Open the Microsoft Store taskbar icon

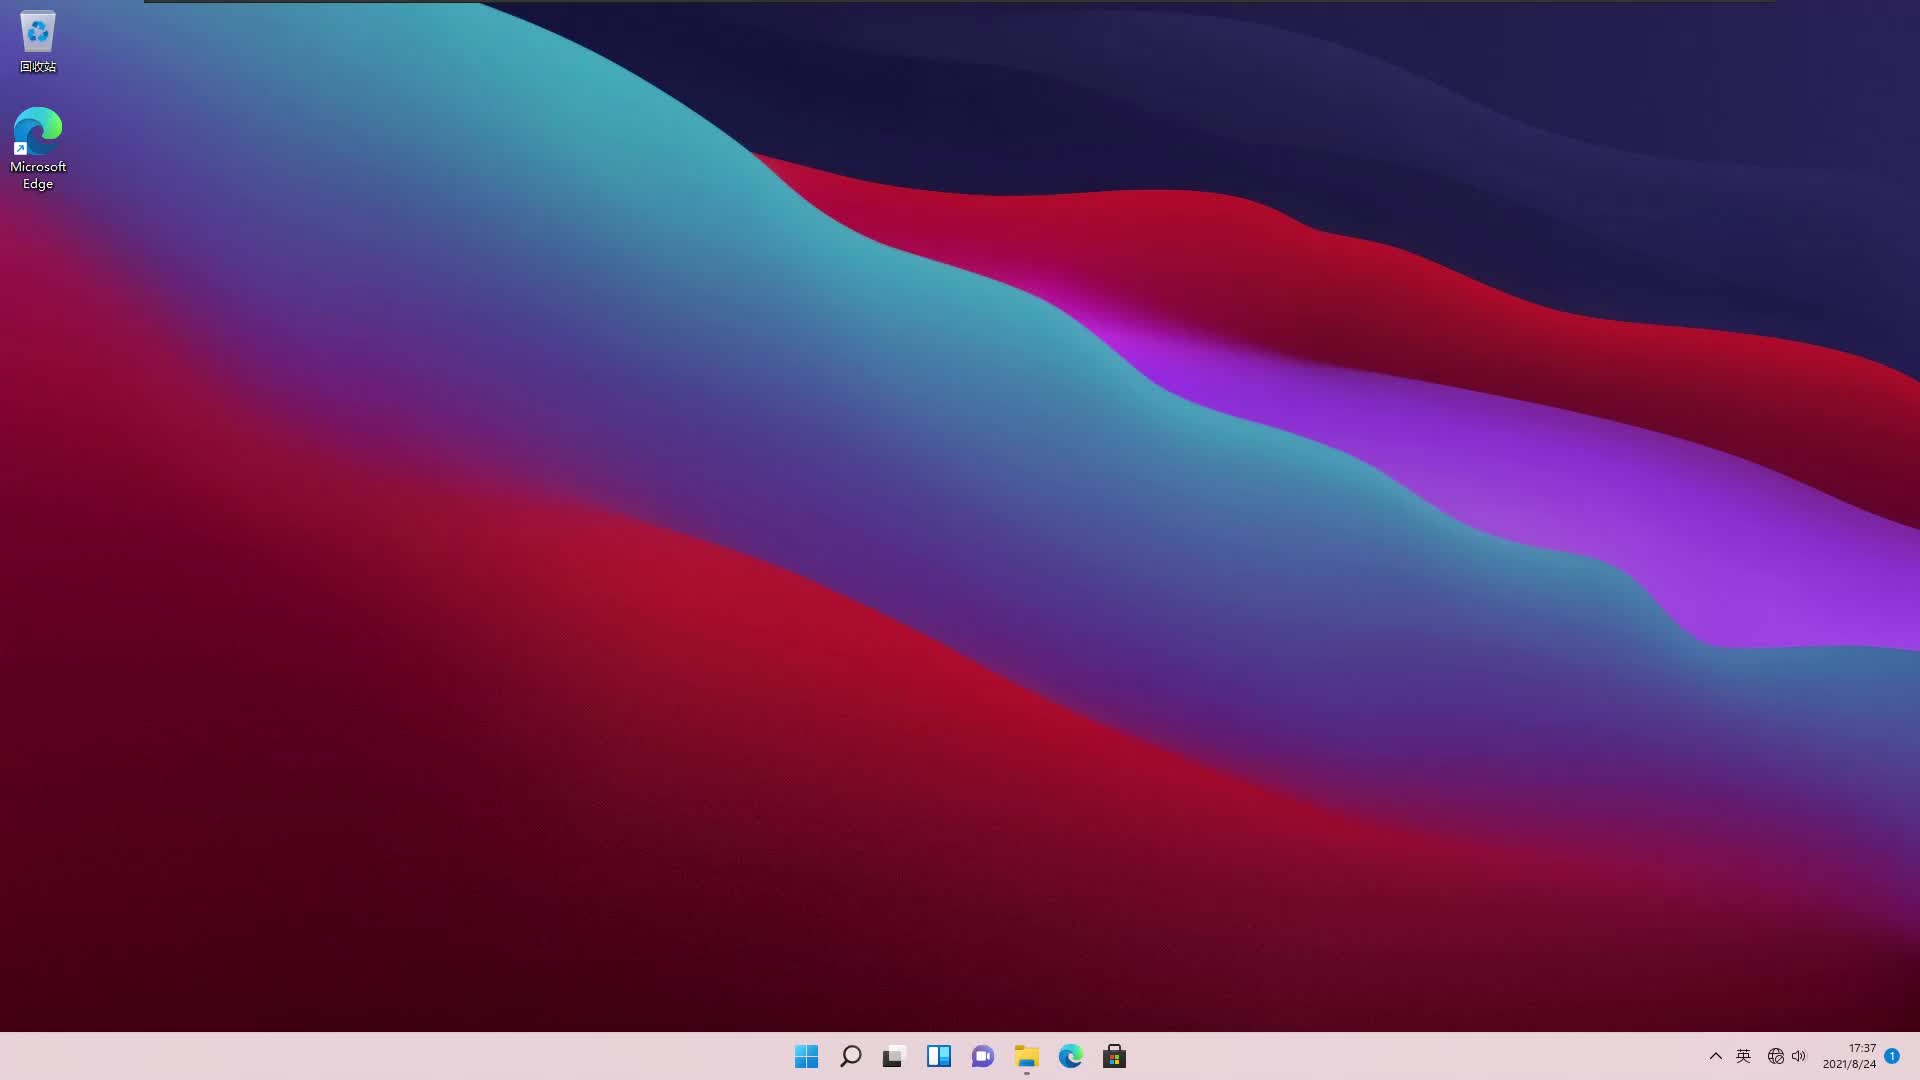click(x=1114, y=1056)
